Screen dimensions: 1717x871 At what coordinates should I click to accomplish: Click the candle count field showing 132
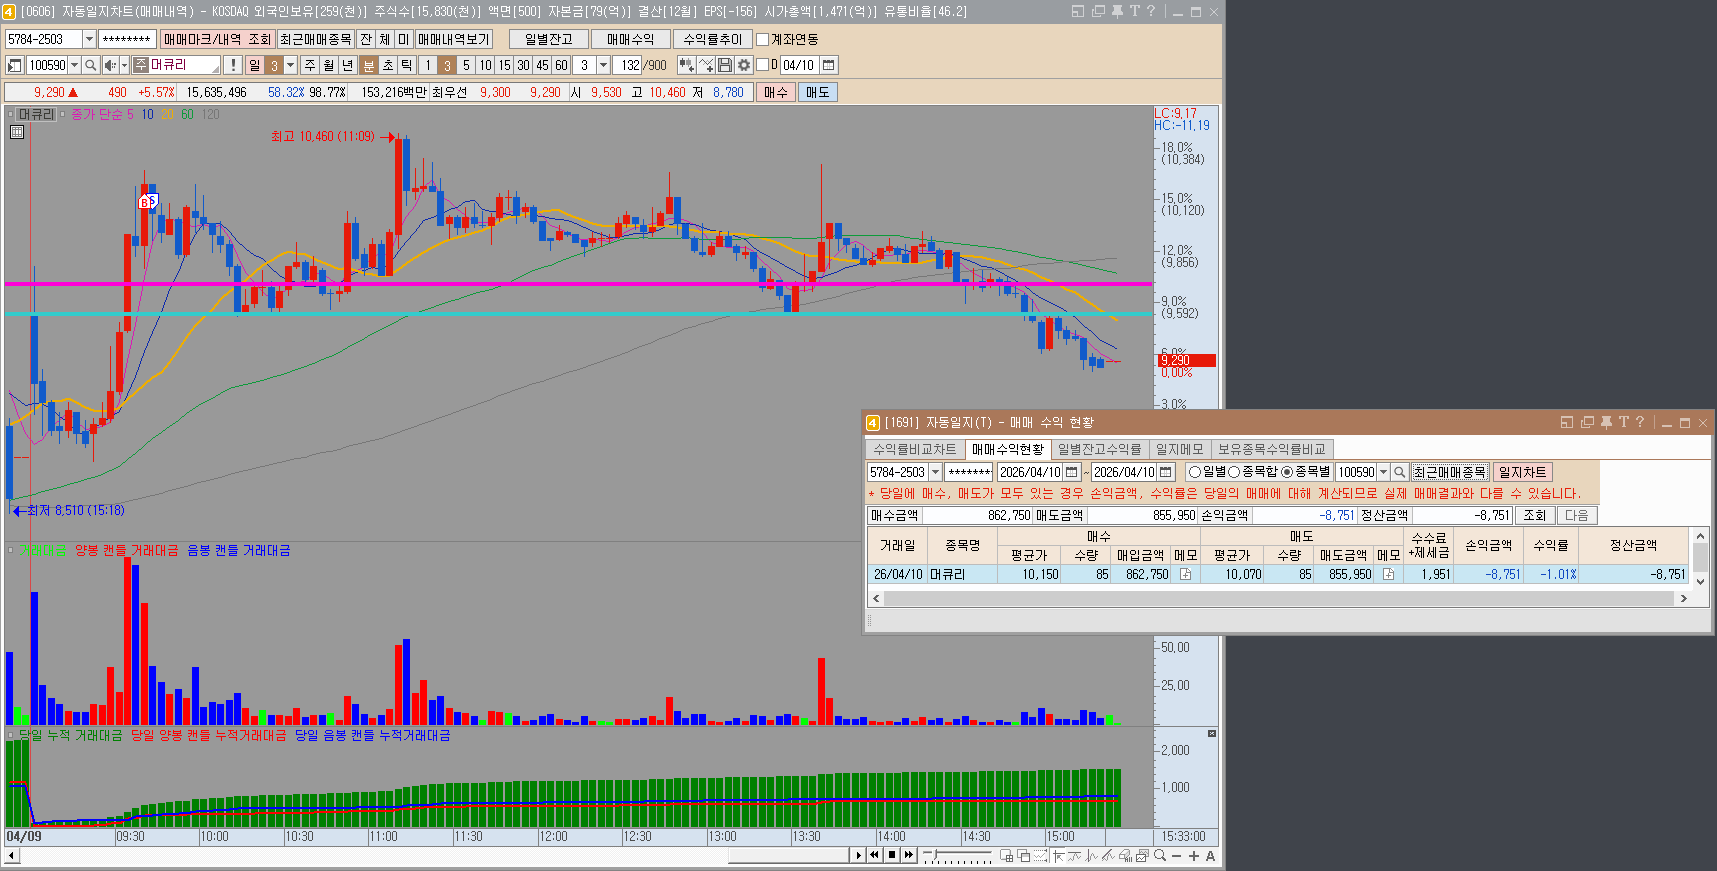tap(628, 65)
